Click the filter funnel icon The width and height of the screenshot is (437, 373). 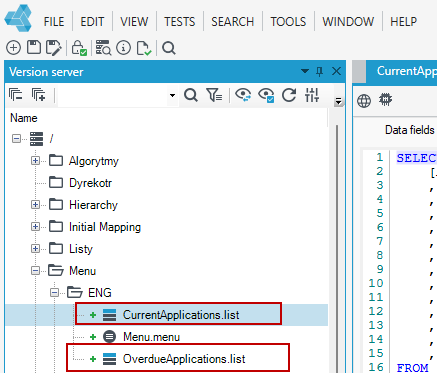coord(214,95)
